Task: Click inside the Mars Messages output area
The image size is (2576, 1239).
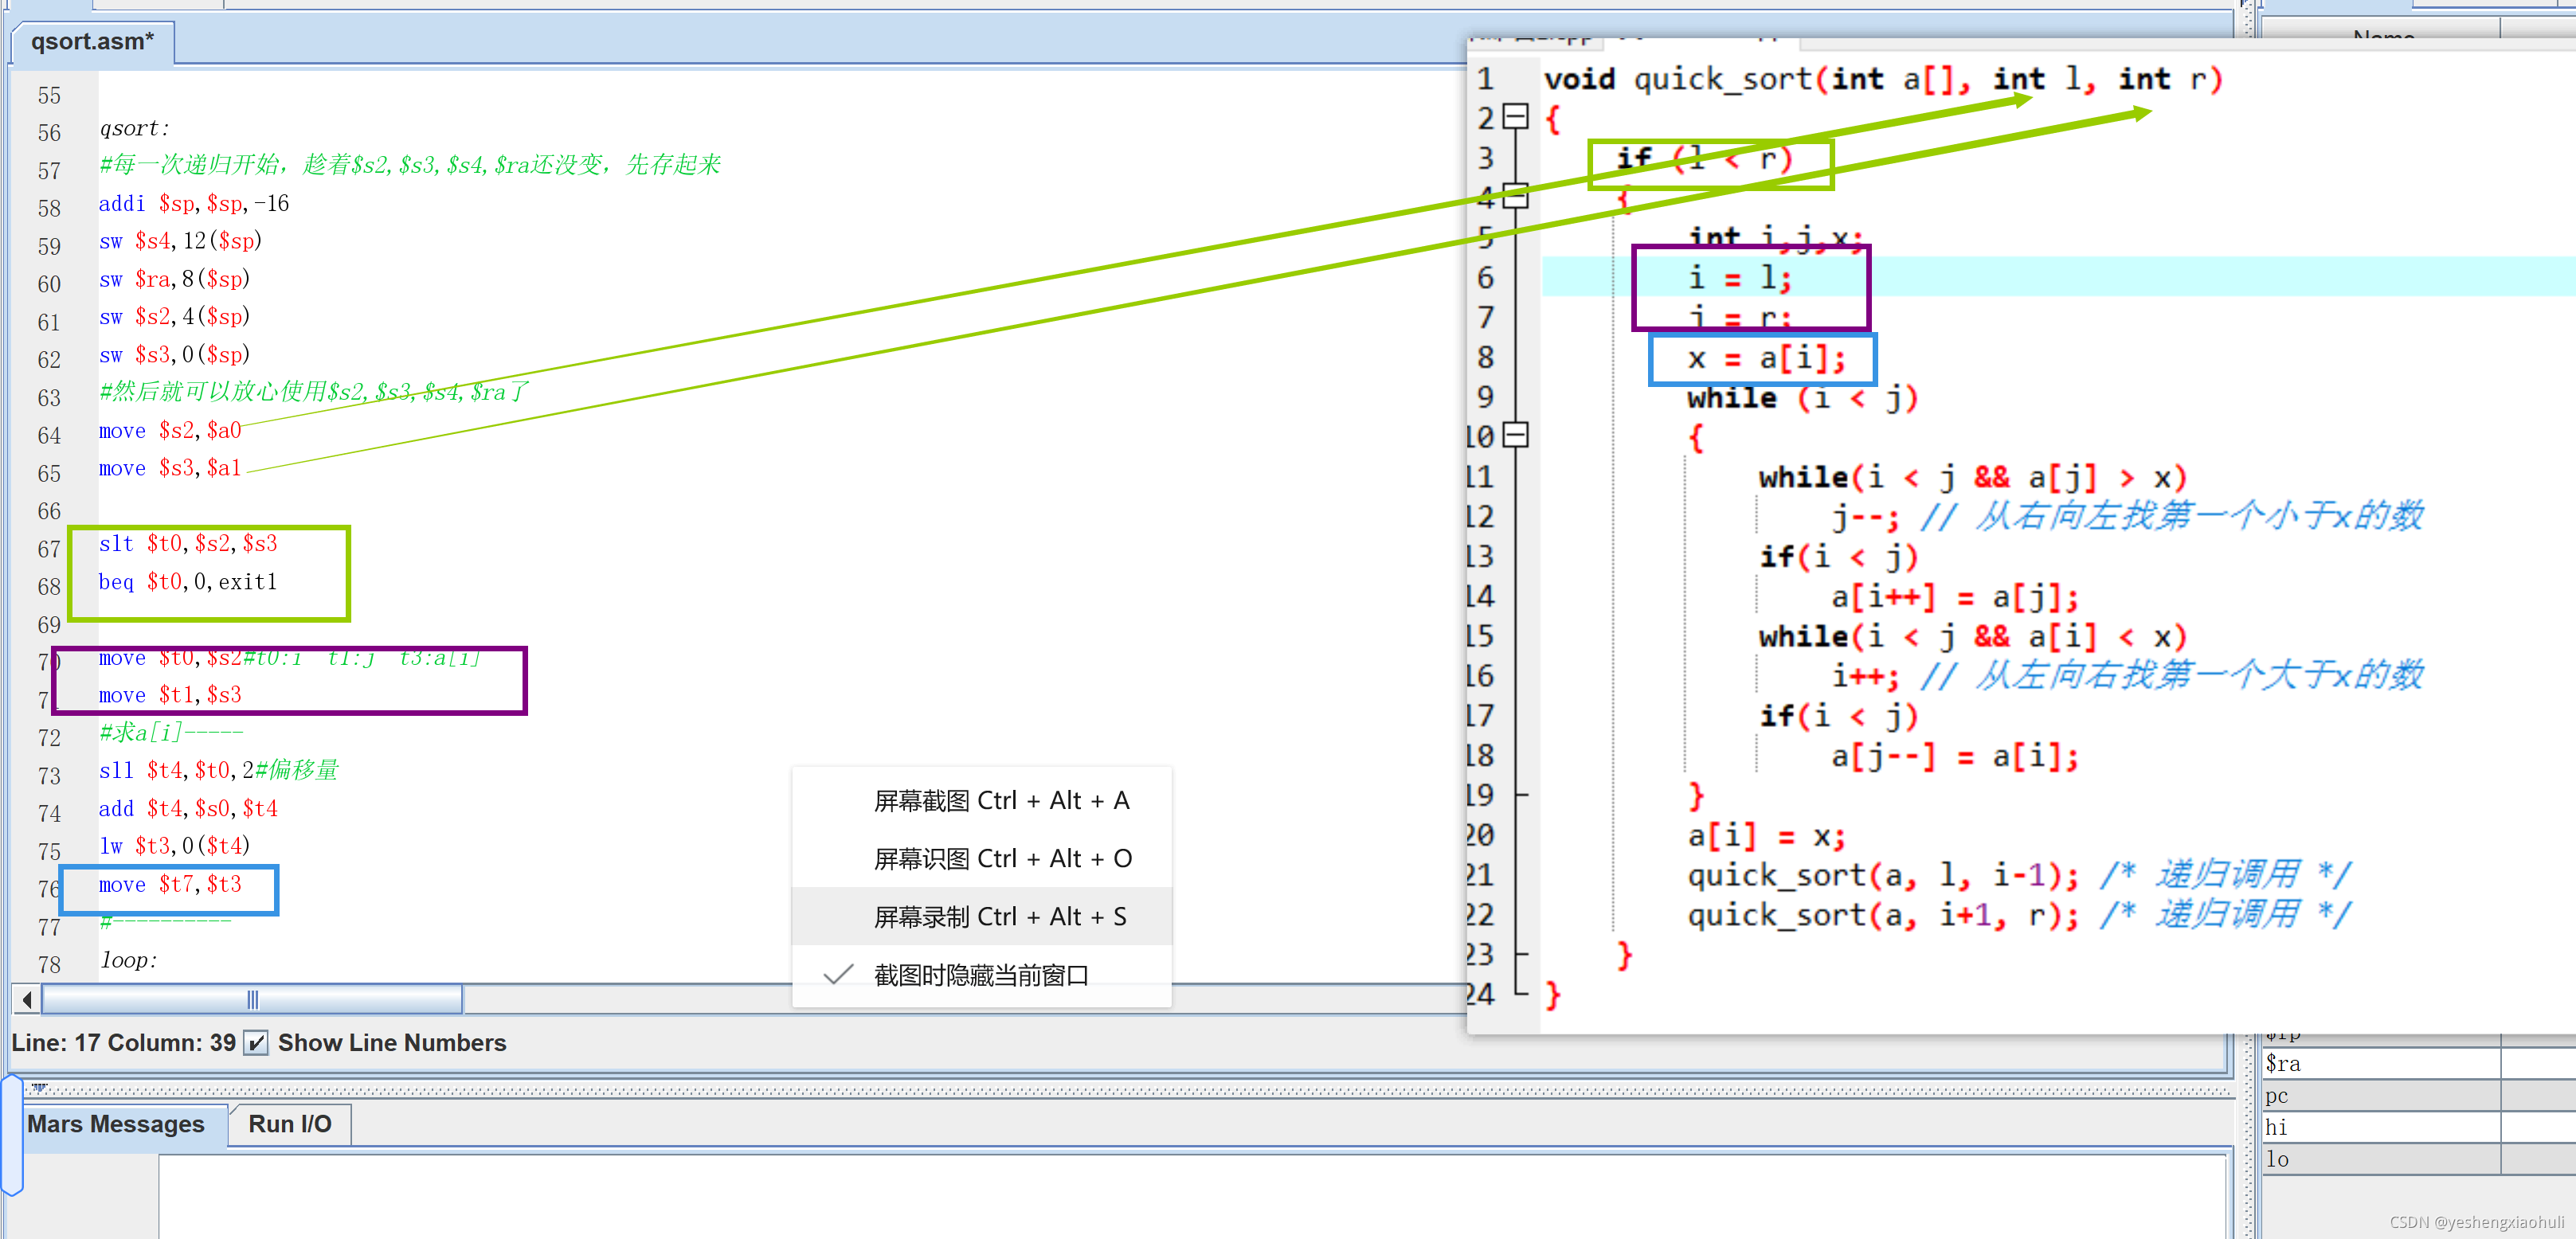Action: pyautogui.click(x=1193, y=1197)
